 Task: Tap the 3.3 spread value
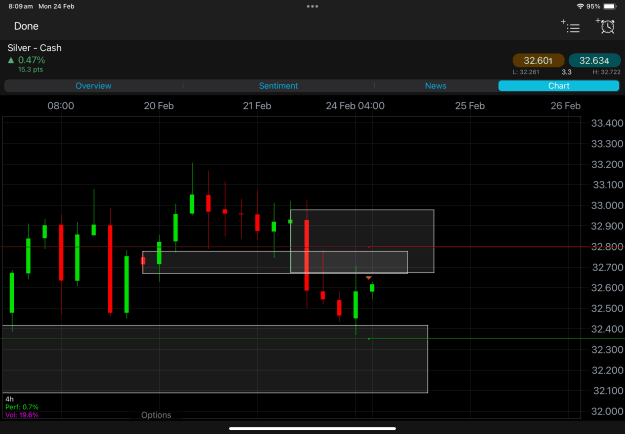click(566, 72)
